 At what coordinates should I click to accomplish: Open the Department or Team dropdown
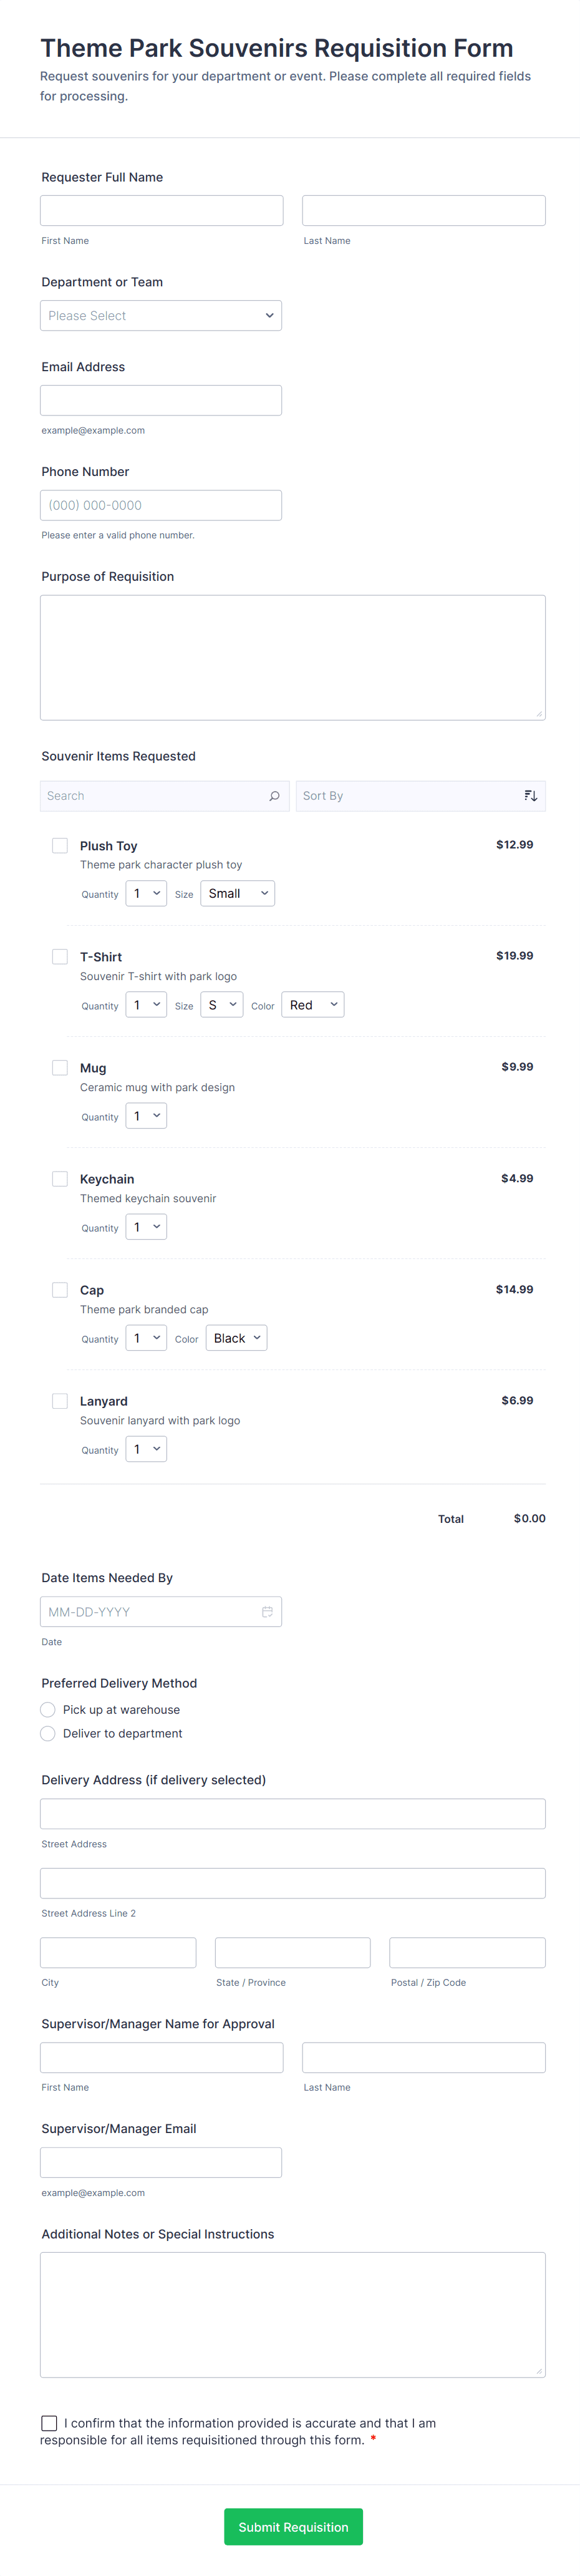click(x=161, y=316)
